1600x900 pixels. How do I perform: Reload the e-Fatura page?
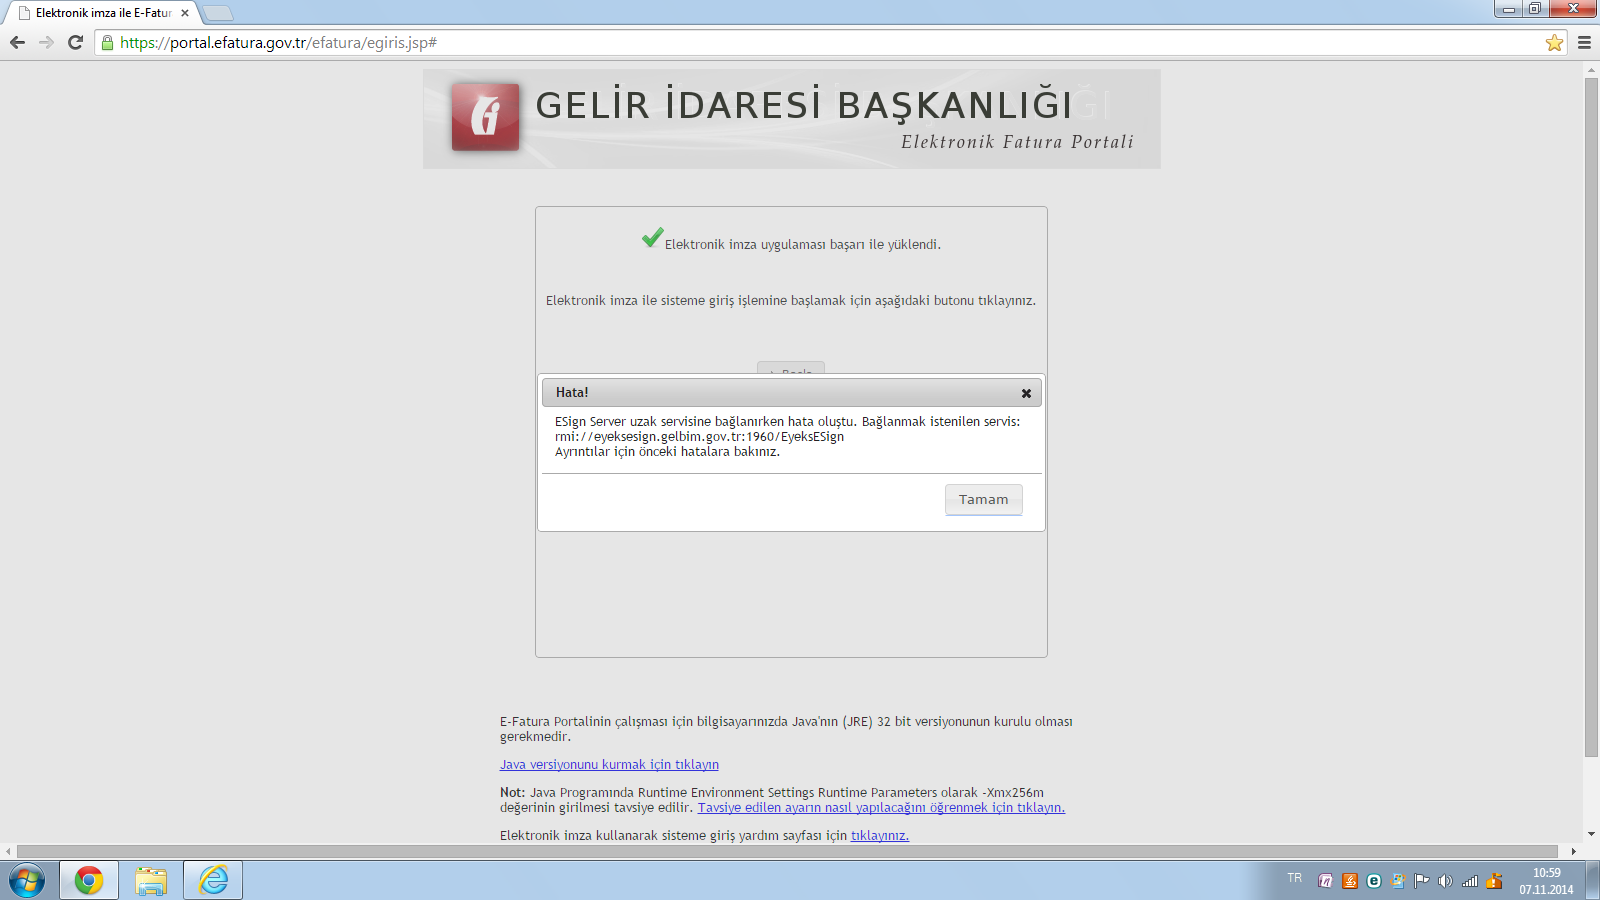coord(75,43)
